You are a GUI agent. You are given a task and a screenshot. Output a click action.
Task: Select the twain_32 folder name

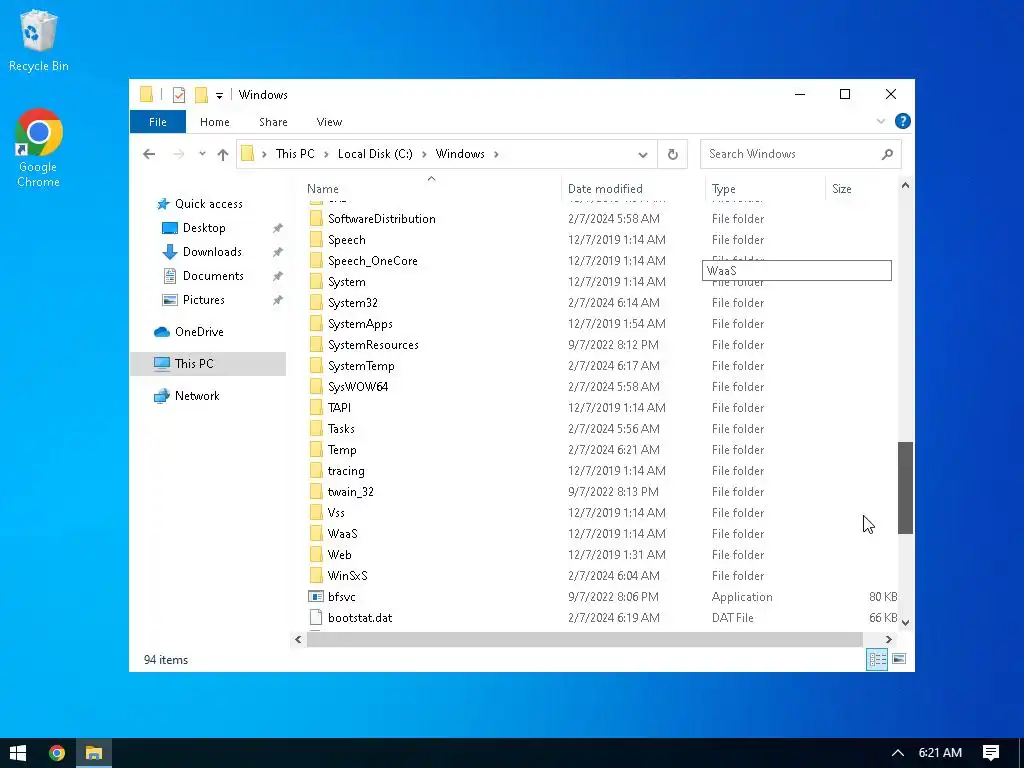pyautogui.click(x=351, y=492)
